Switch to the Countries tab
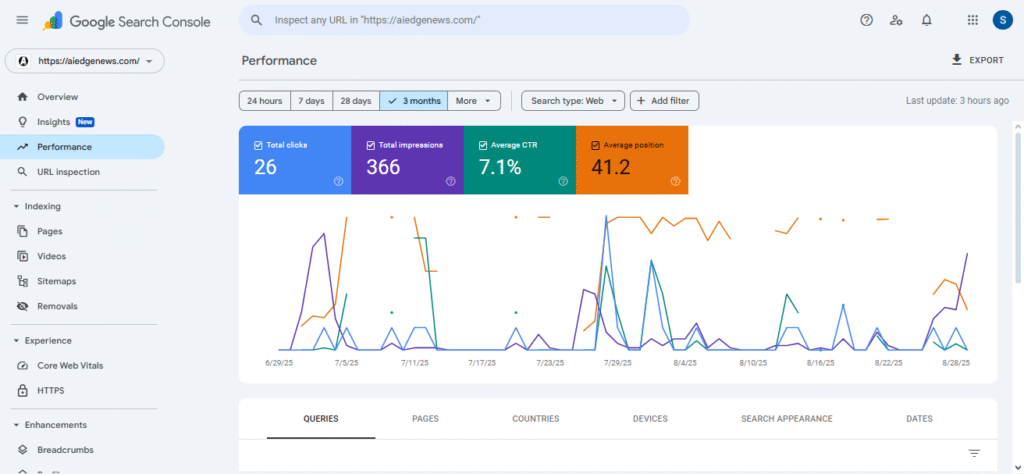1024x474 pixels. [535, 419]
